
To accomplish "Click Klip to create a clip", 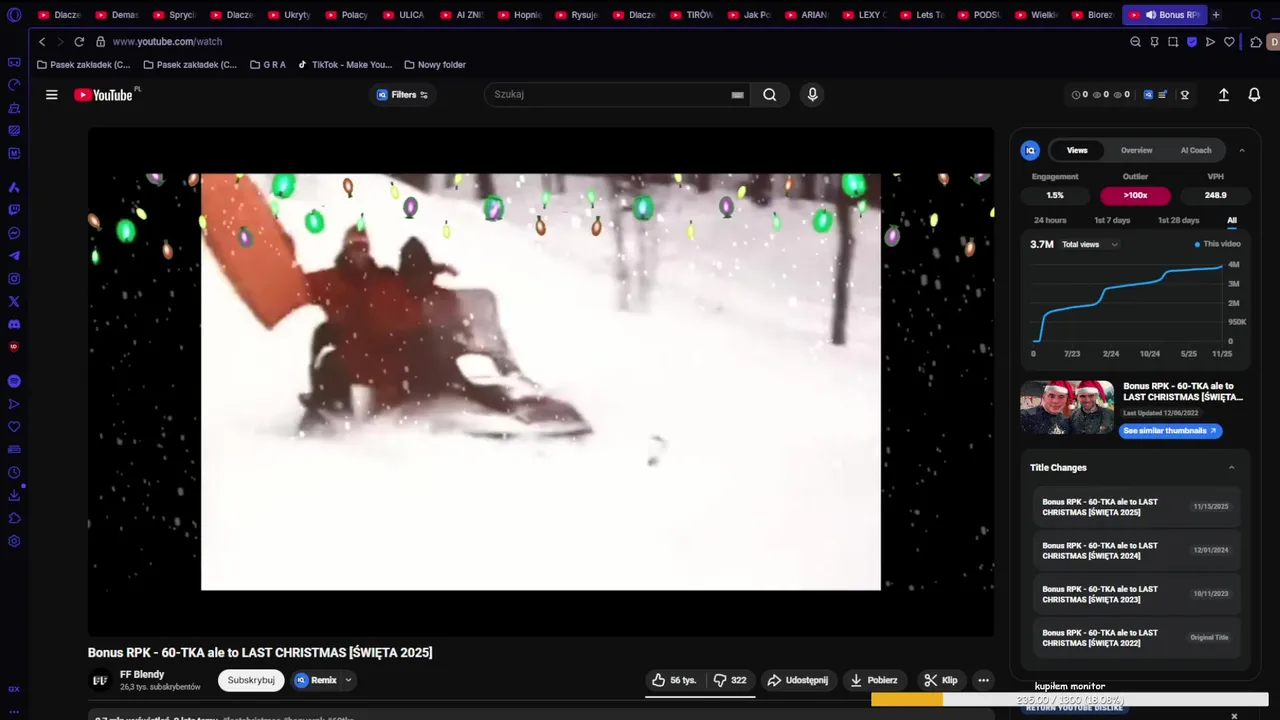I will coord(941,680).
